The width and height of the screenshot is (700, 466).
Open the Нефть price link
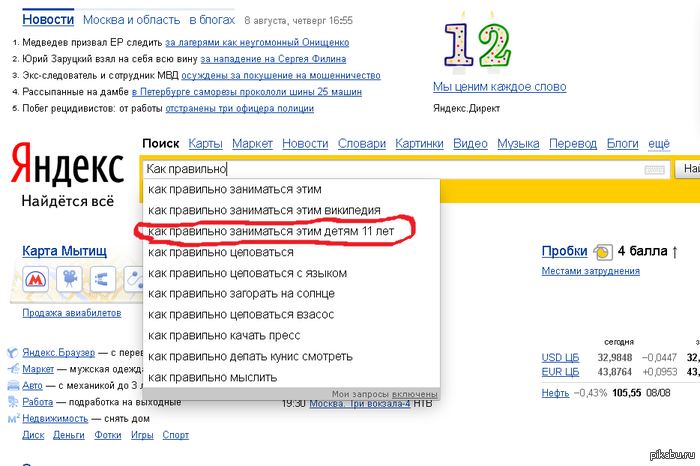555,393
